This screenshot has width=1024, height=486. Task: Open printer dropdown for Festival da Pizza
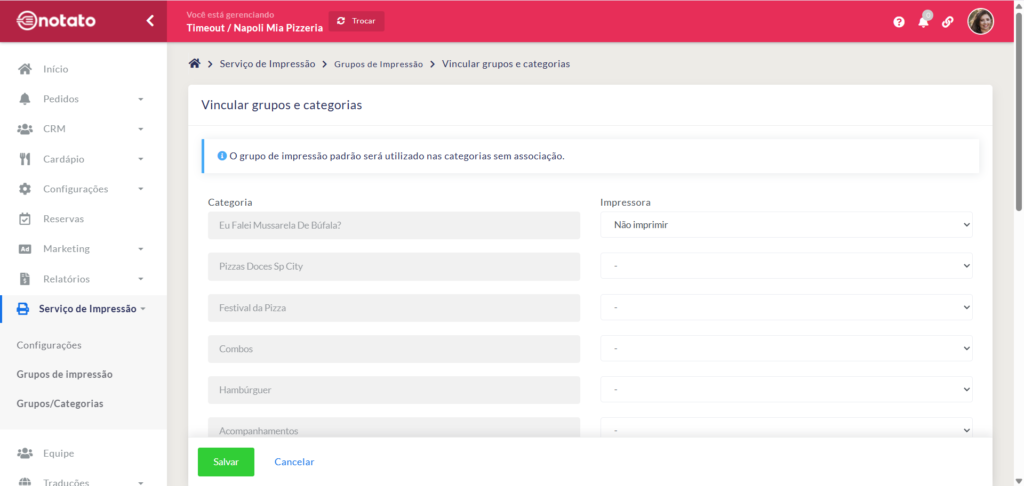click(x=785, y=308)
